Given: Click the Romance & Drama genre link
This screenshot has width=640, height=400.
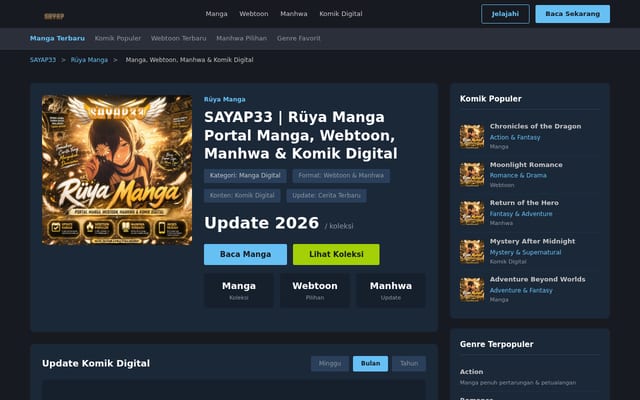Looking at the screenshot, I should pos(518,176).
